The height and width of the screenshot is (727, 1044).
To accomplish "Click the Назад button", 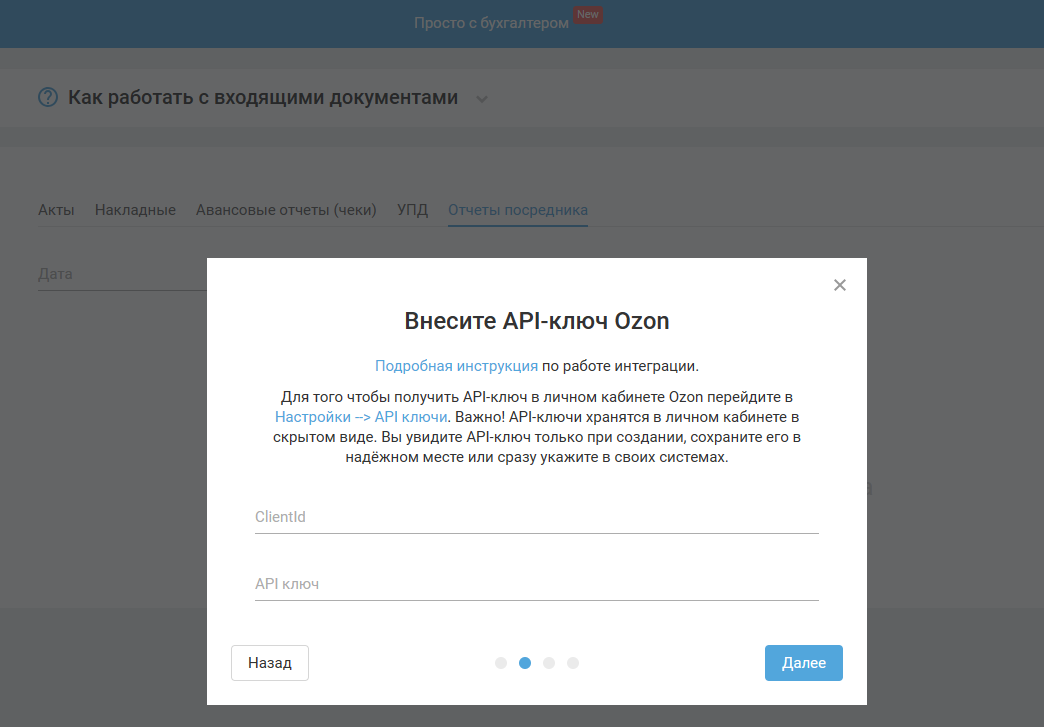I will pos(270,663).
